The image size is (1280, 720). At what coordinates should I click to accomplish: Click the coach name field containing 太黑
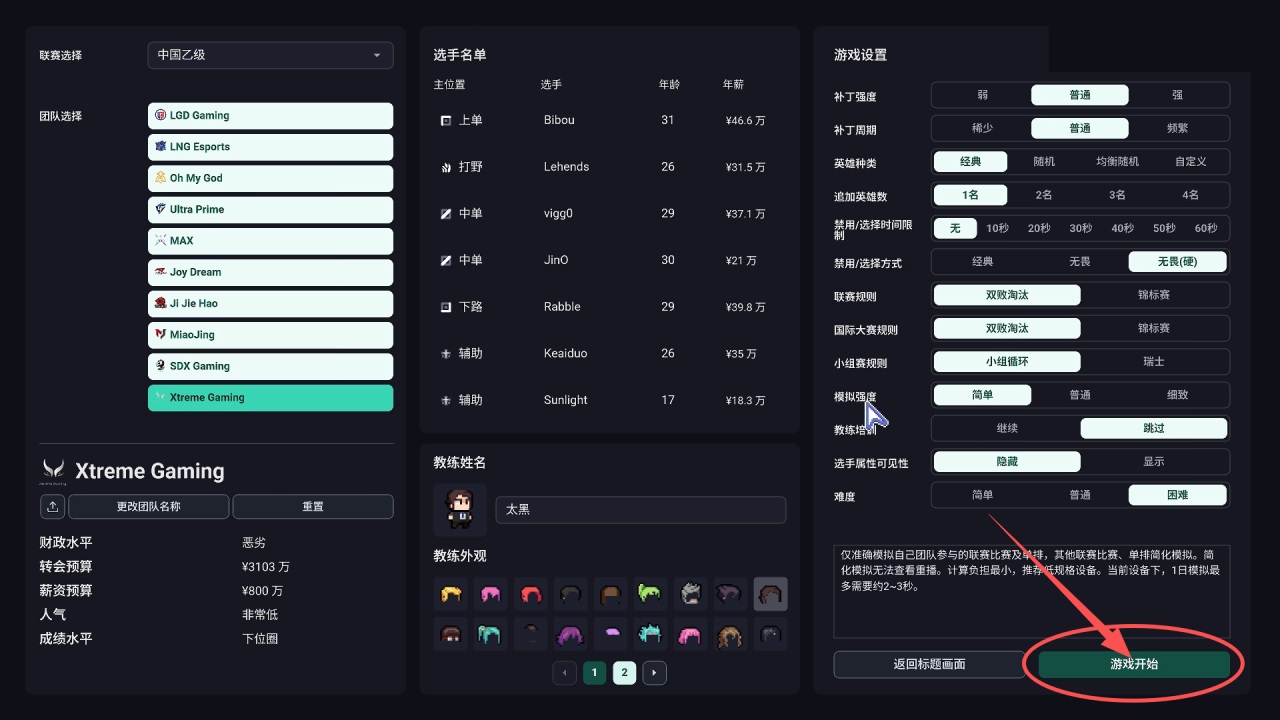click(x=641, y=509)
